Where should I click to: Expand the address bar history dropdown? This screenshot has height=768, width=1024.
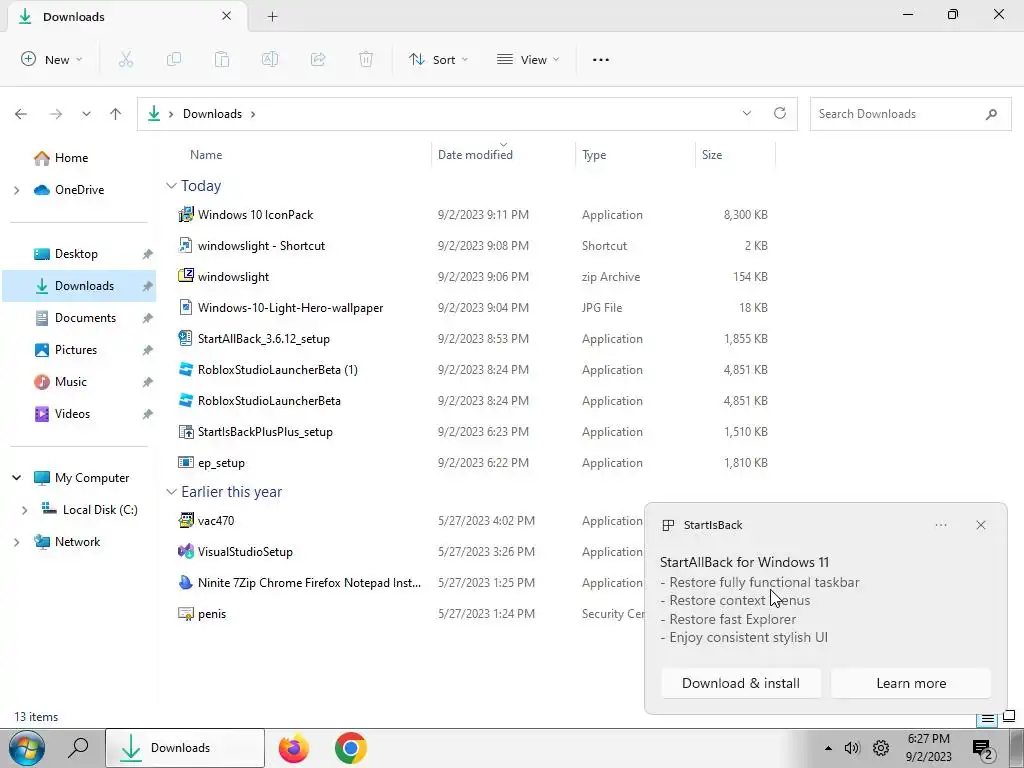pyautogui.click(x=746, y=113)
